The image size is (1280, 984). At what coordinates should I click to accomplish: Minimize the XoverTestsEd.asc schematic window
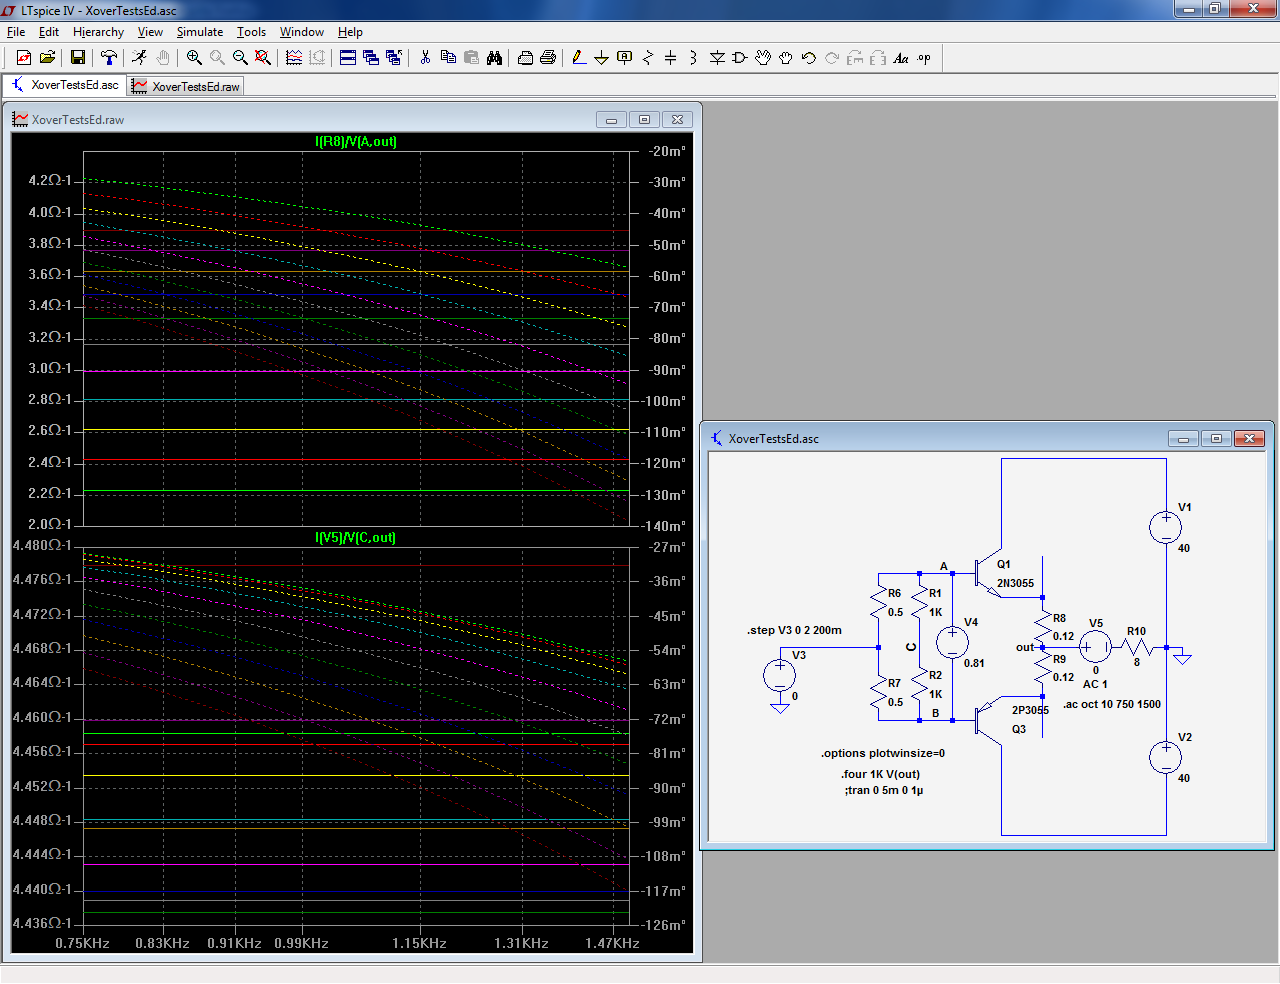pos(1183,438)
